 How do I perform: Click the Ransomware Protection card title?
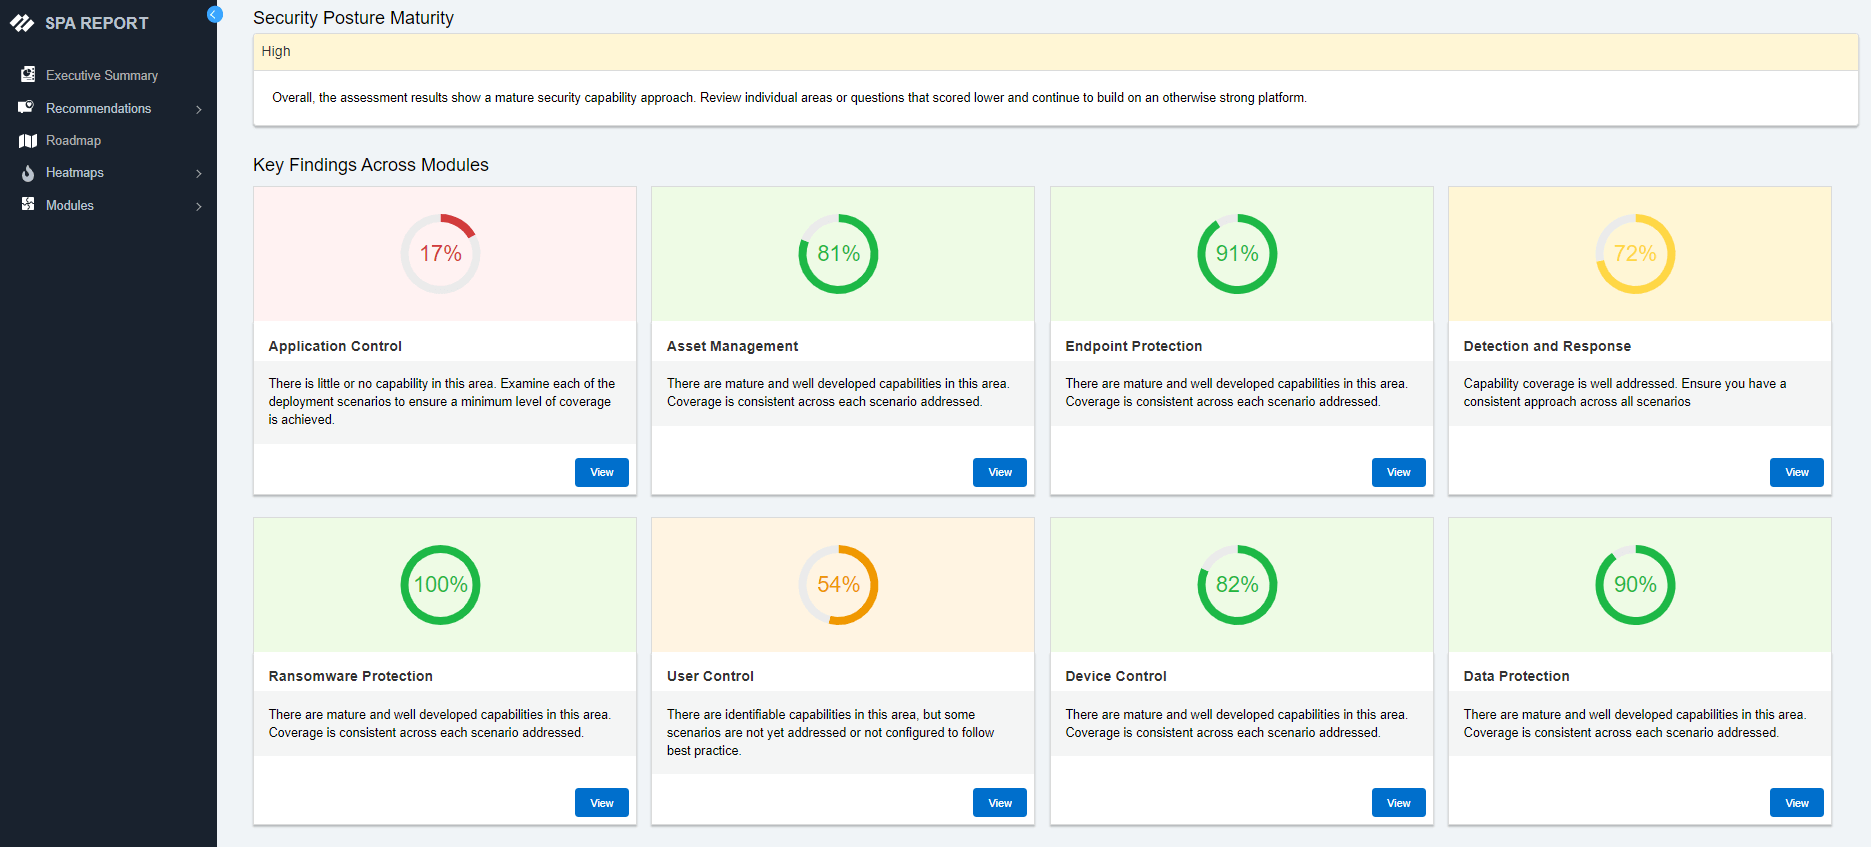pyautogui.click(x=350, y=677)
